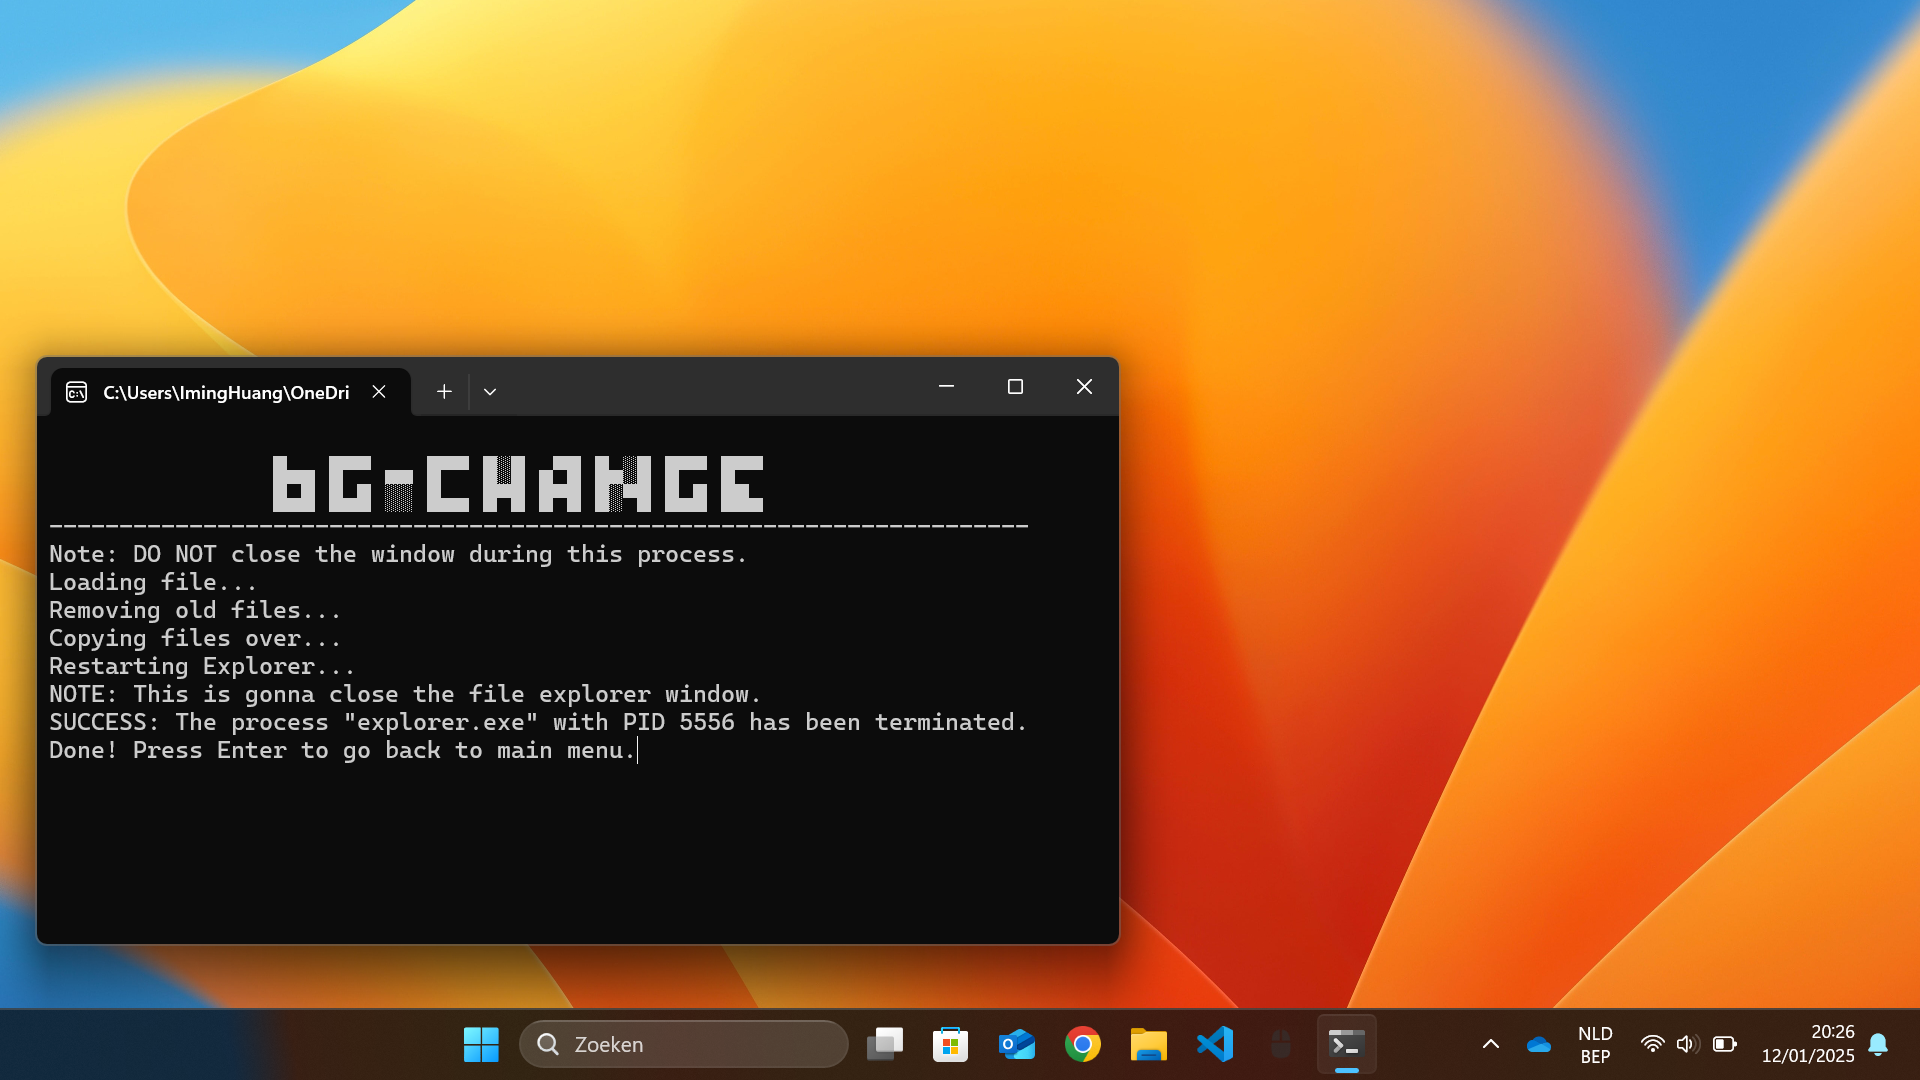The image size is (1920, 1080).
Task: Open Outlook from the taskbar
Action: coord(1016,1045)
